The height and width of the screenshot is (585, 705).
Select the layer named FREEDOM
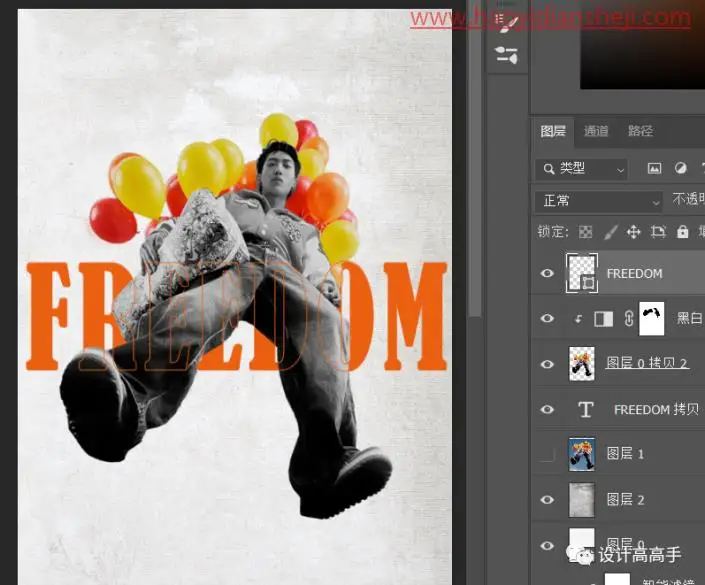634,273
